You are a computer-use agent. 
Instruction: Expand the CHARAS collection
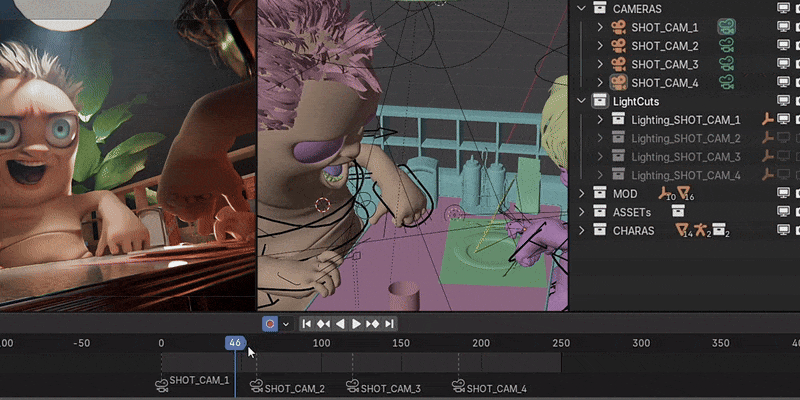pyautogui.click(x=581, y=231)
